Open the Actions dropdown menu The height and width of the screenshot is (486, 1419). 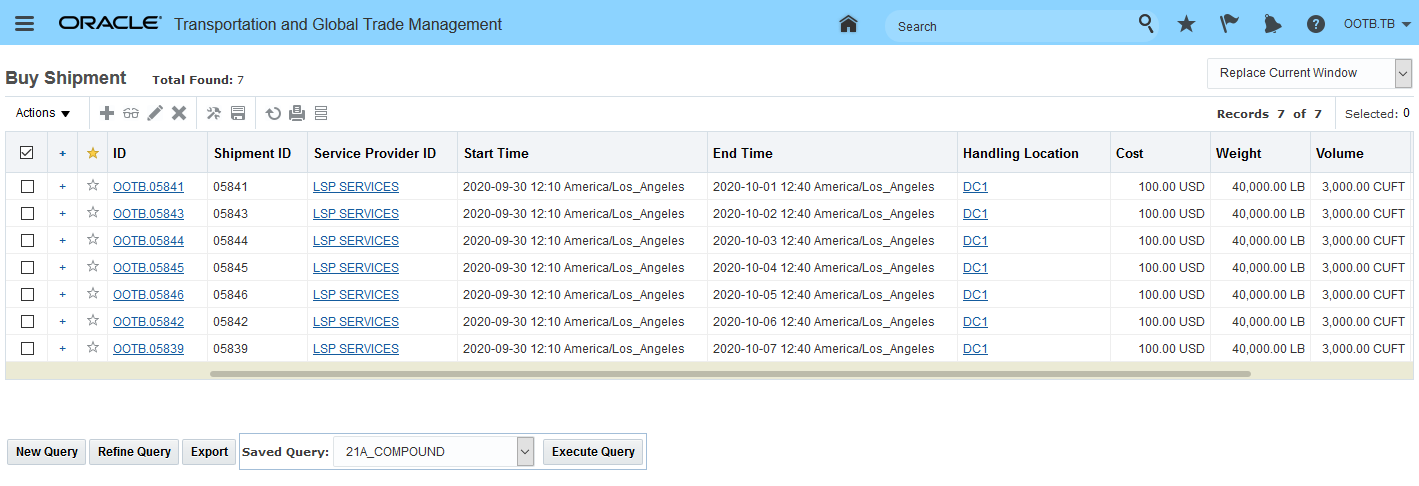click(x=43, y=113)
